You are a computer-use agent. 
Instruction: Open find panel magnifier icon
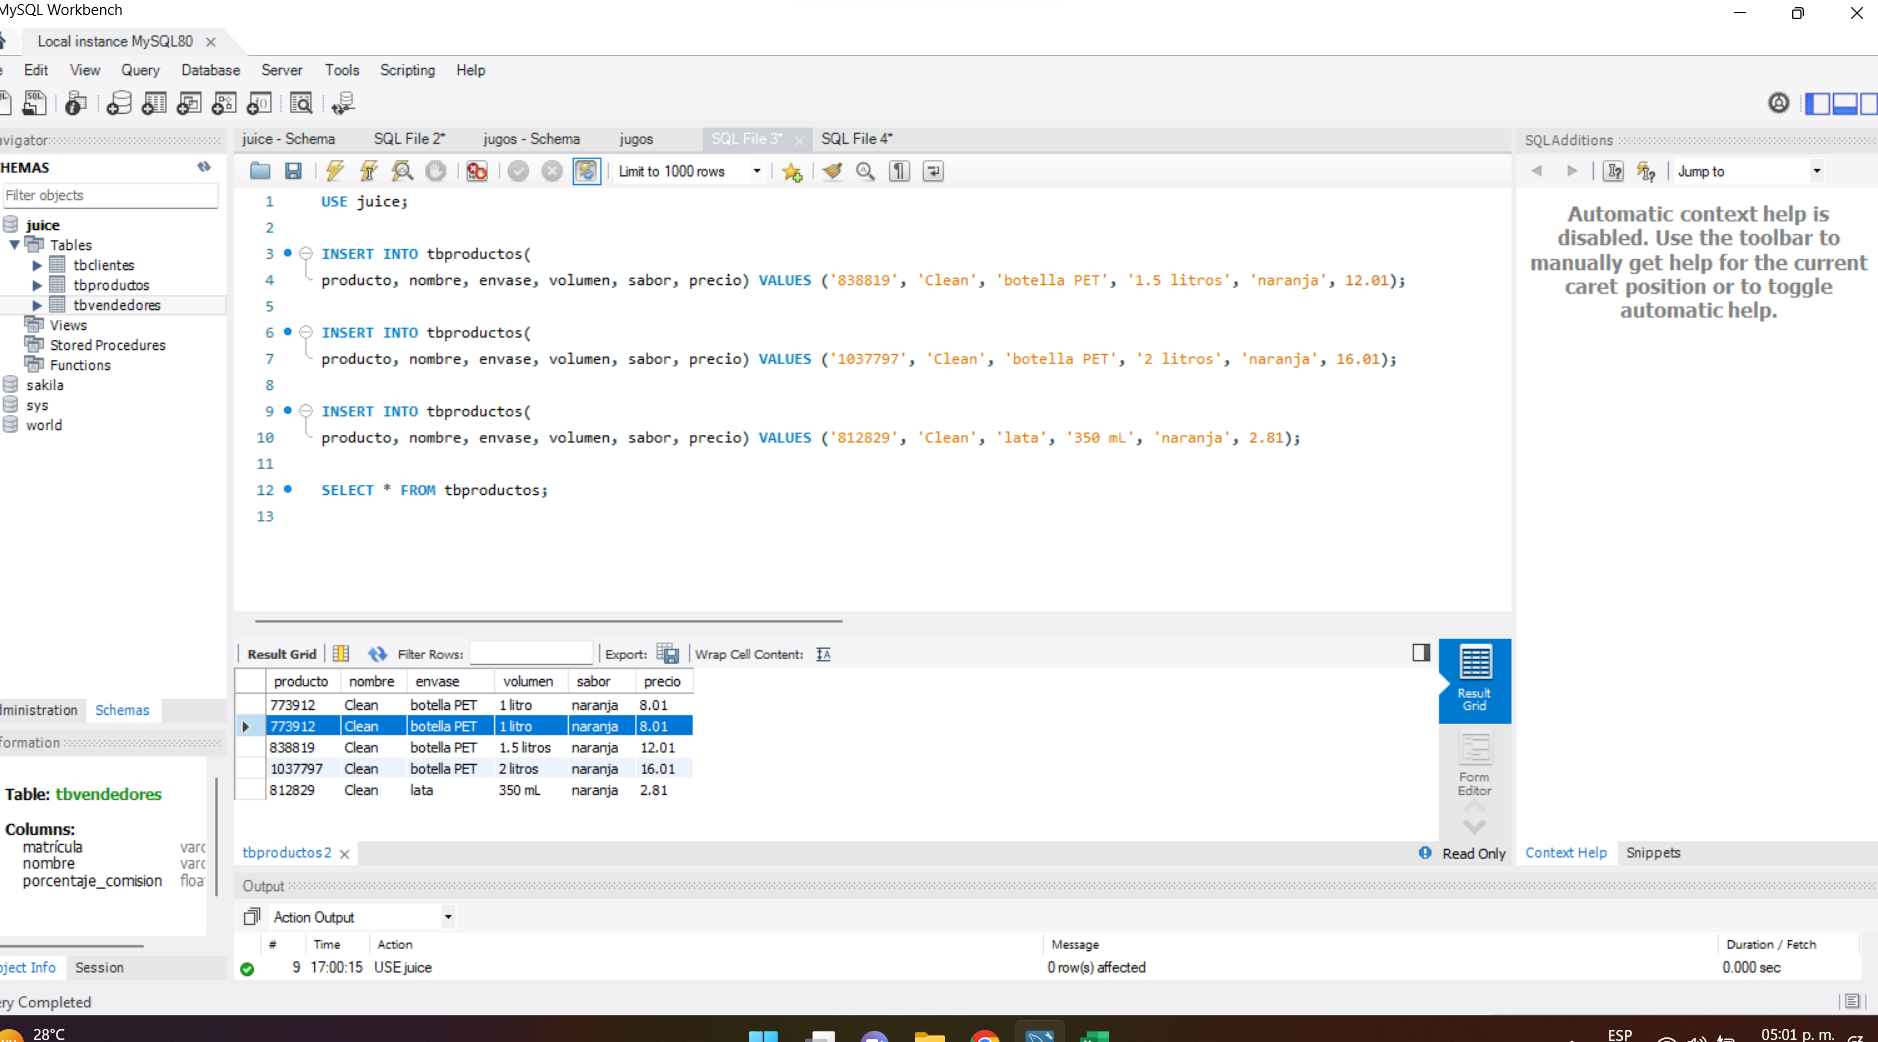point(866,171)
